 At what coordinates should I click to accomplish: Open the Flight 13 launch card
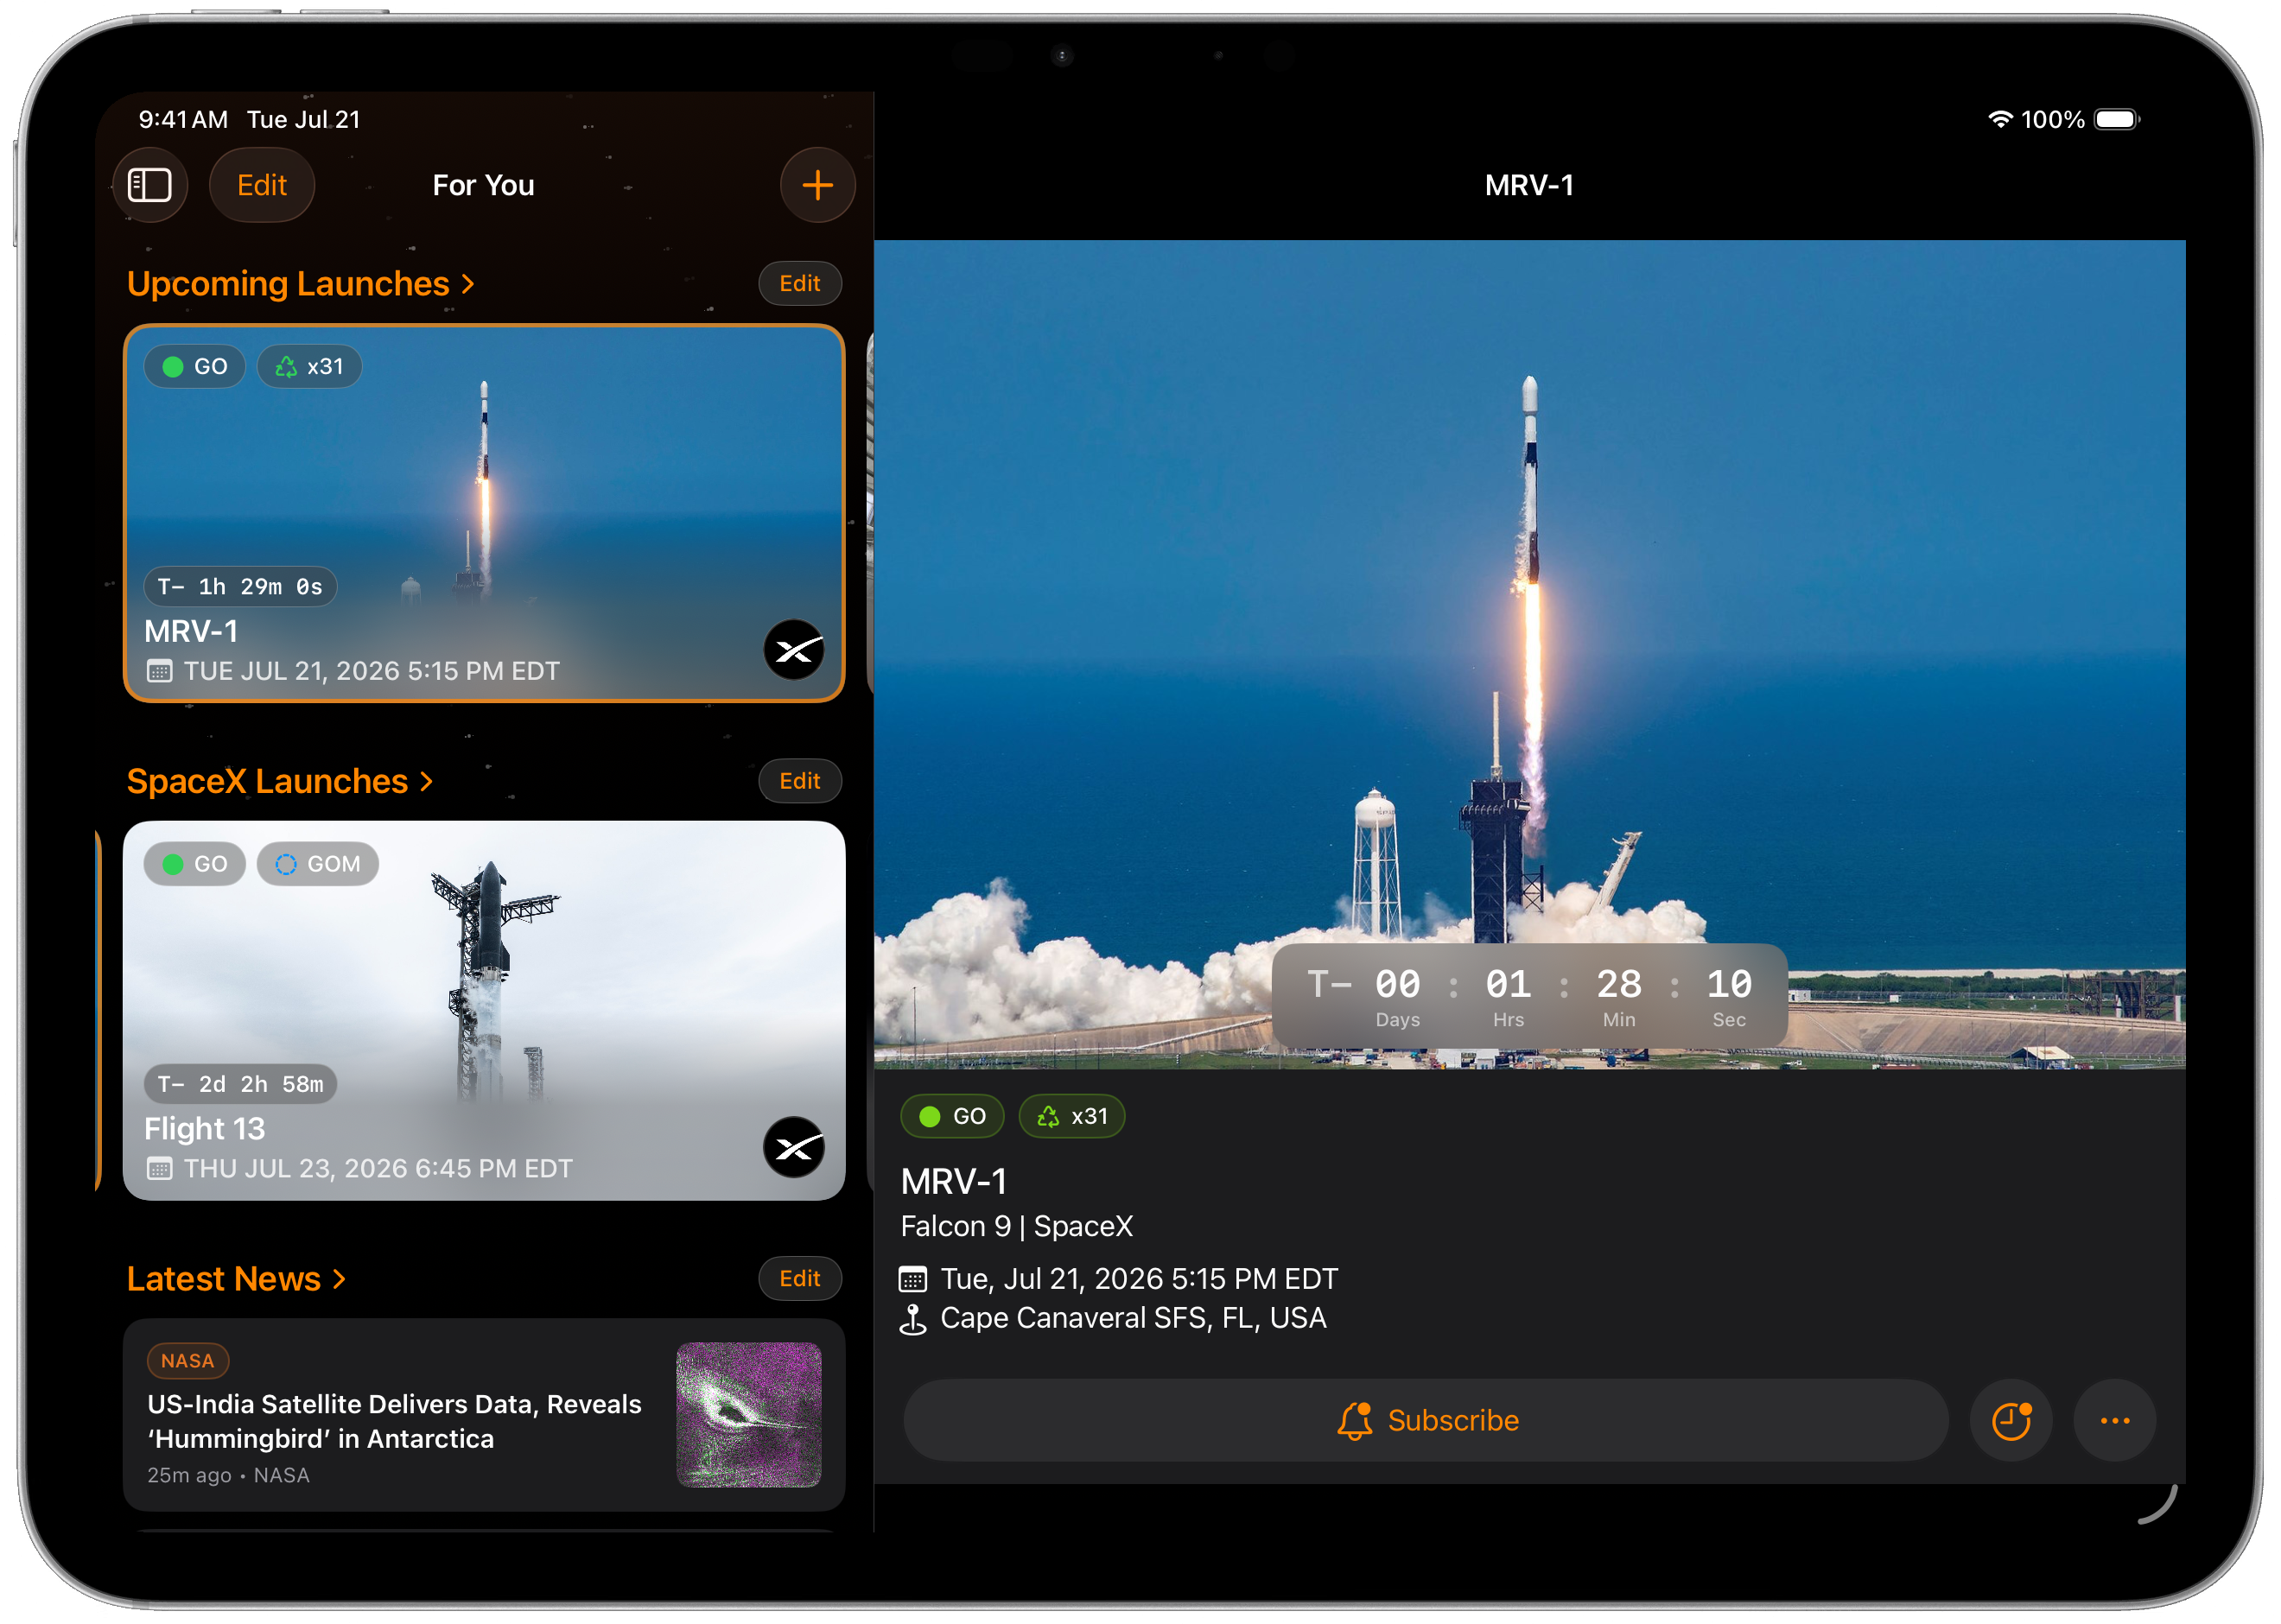coord(484,1011)
